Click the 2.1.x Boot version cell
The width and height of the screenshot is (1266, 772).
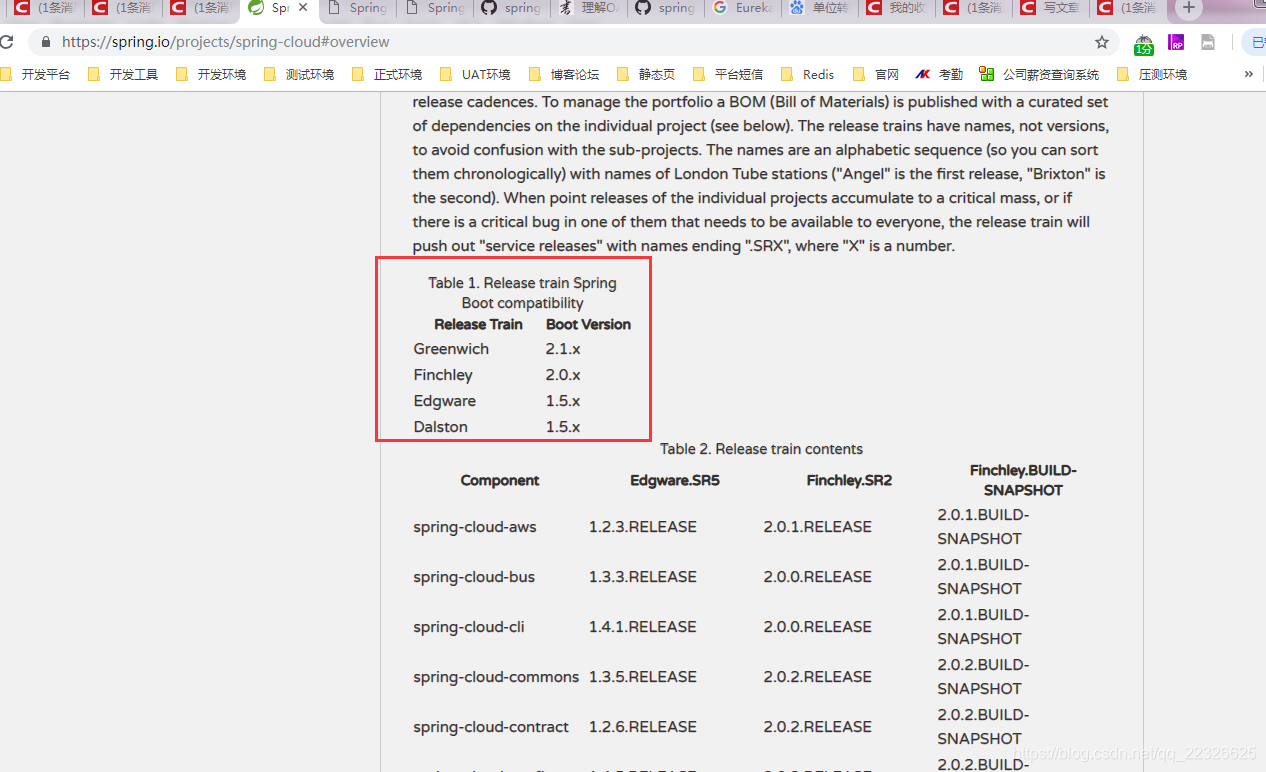tap(563, 349)
